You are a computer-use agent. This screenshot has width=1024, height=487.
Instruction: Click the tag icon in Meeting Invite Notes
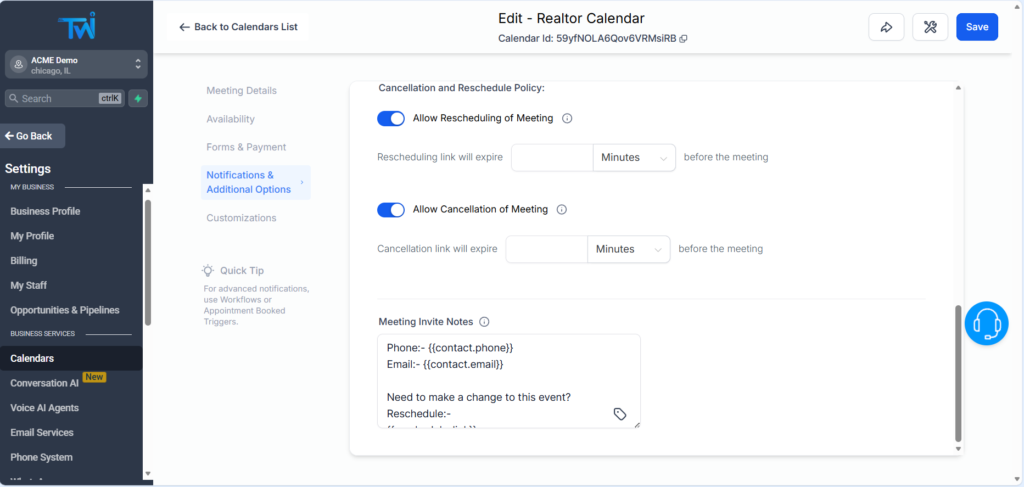620,414
